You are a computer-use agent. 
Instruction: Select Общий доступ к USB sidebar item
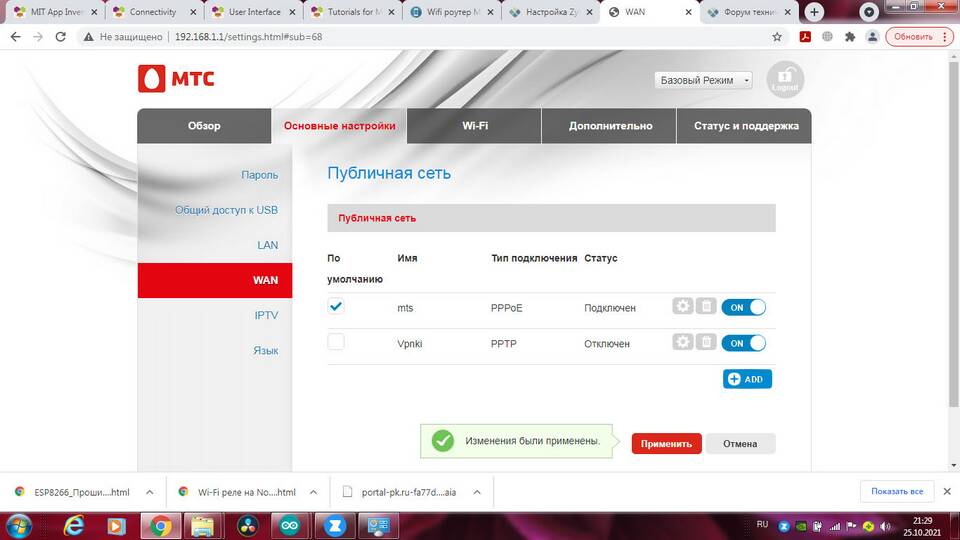226,210
